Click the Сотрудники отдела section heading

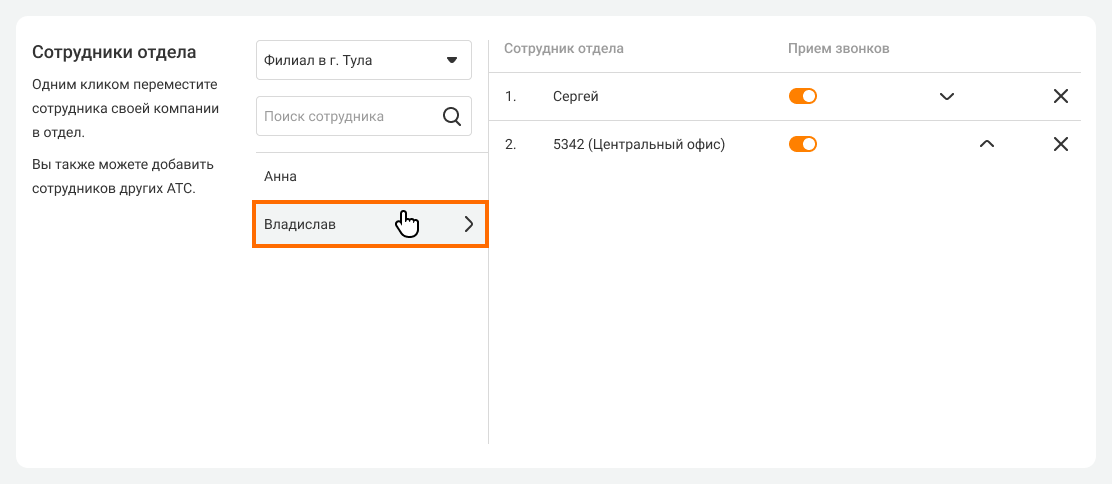click(114, 52)
